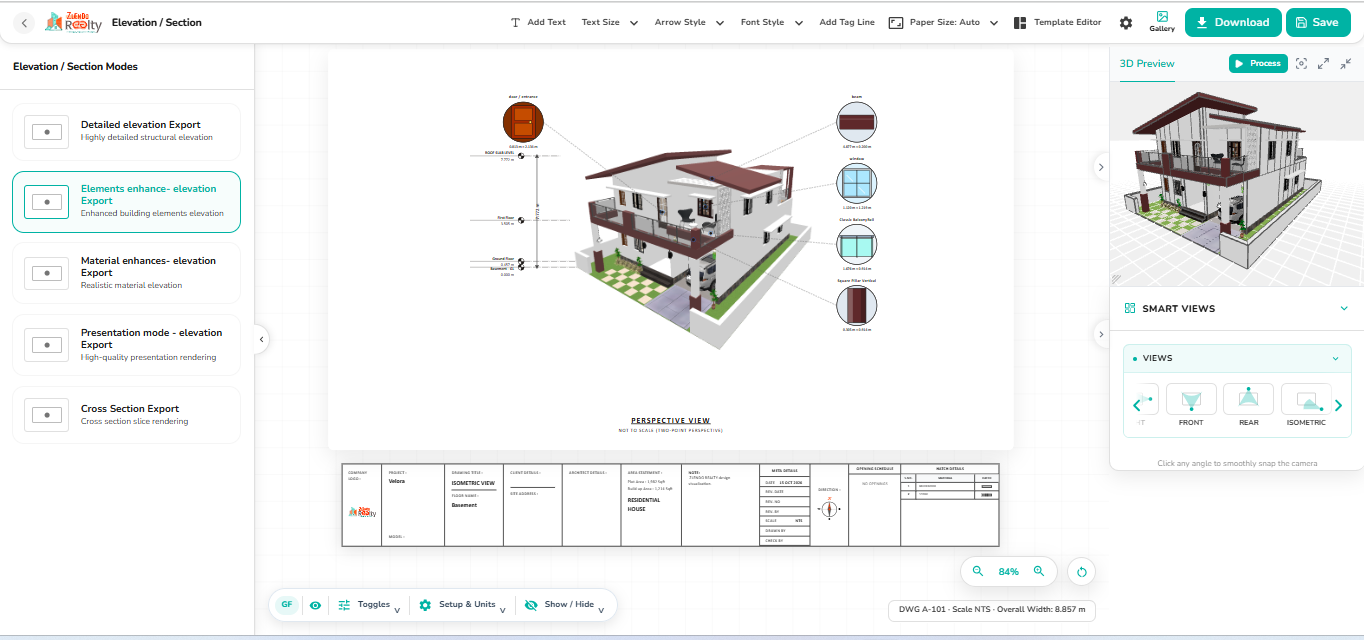Open the Gallery

[x=1162, y=22]
